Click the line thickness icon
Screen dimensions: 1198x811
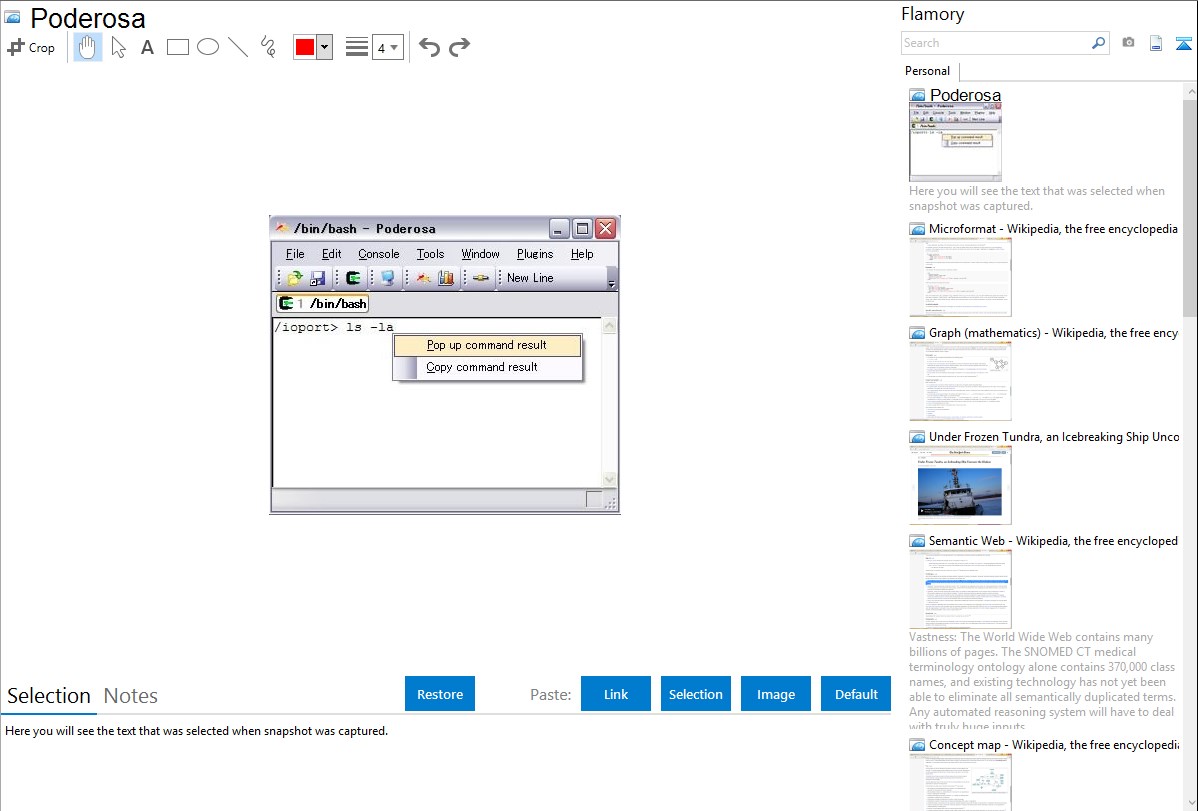[357, 47]
